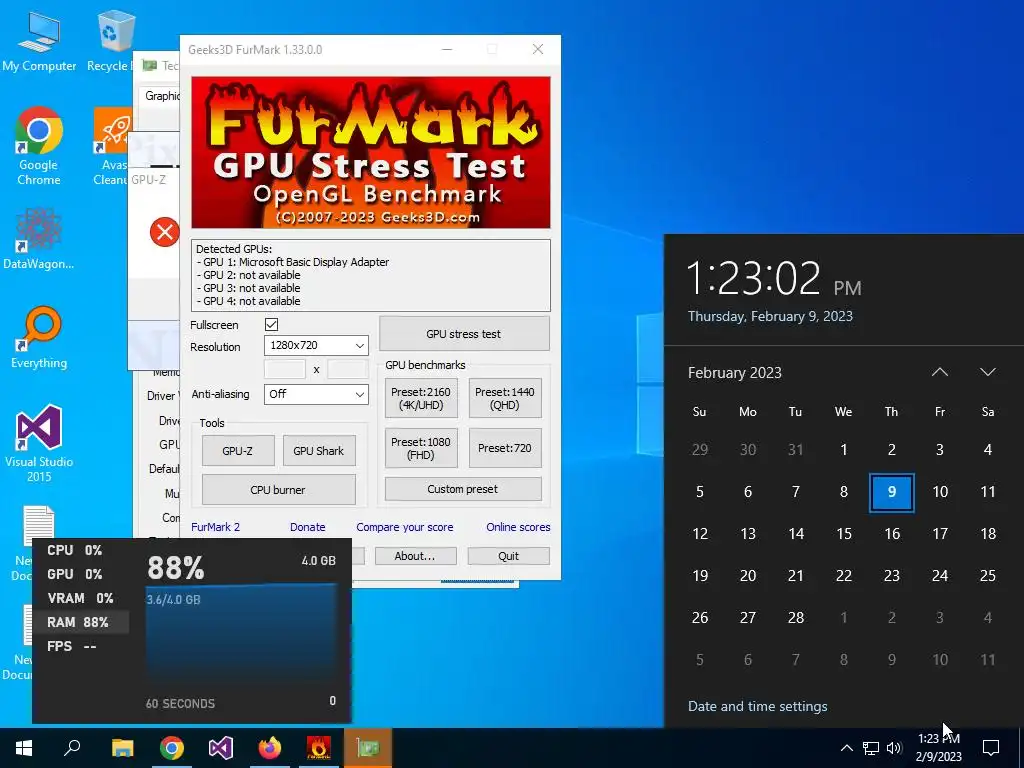
Task: Open the About dialog
Action: click(415, 556)
